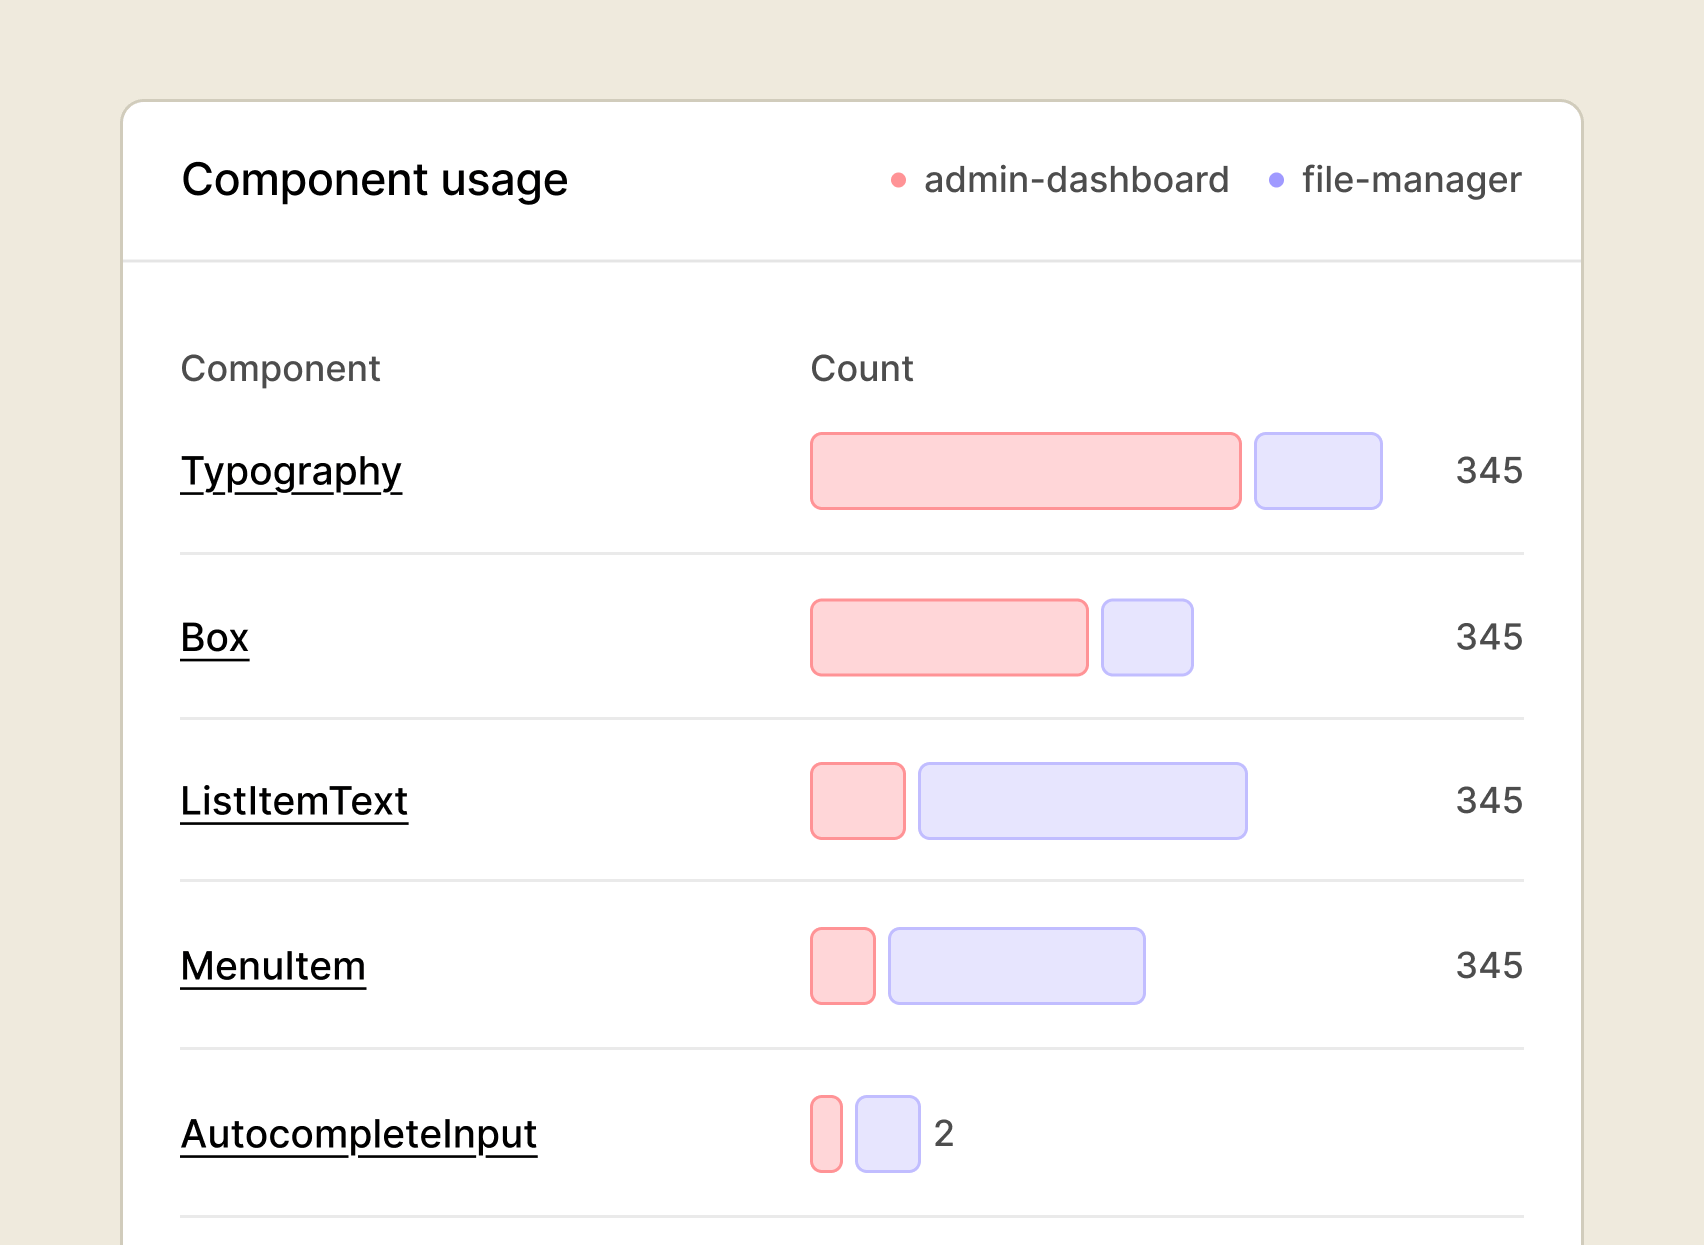Screen dimensions: 1704x1245
Task: Toggle the admin-dashboard series in the legend
Action: click(1075, 180)
